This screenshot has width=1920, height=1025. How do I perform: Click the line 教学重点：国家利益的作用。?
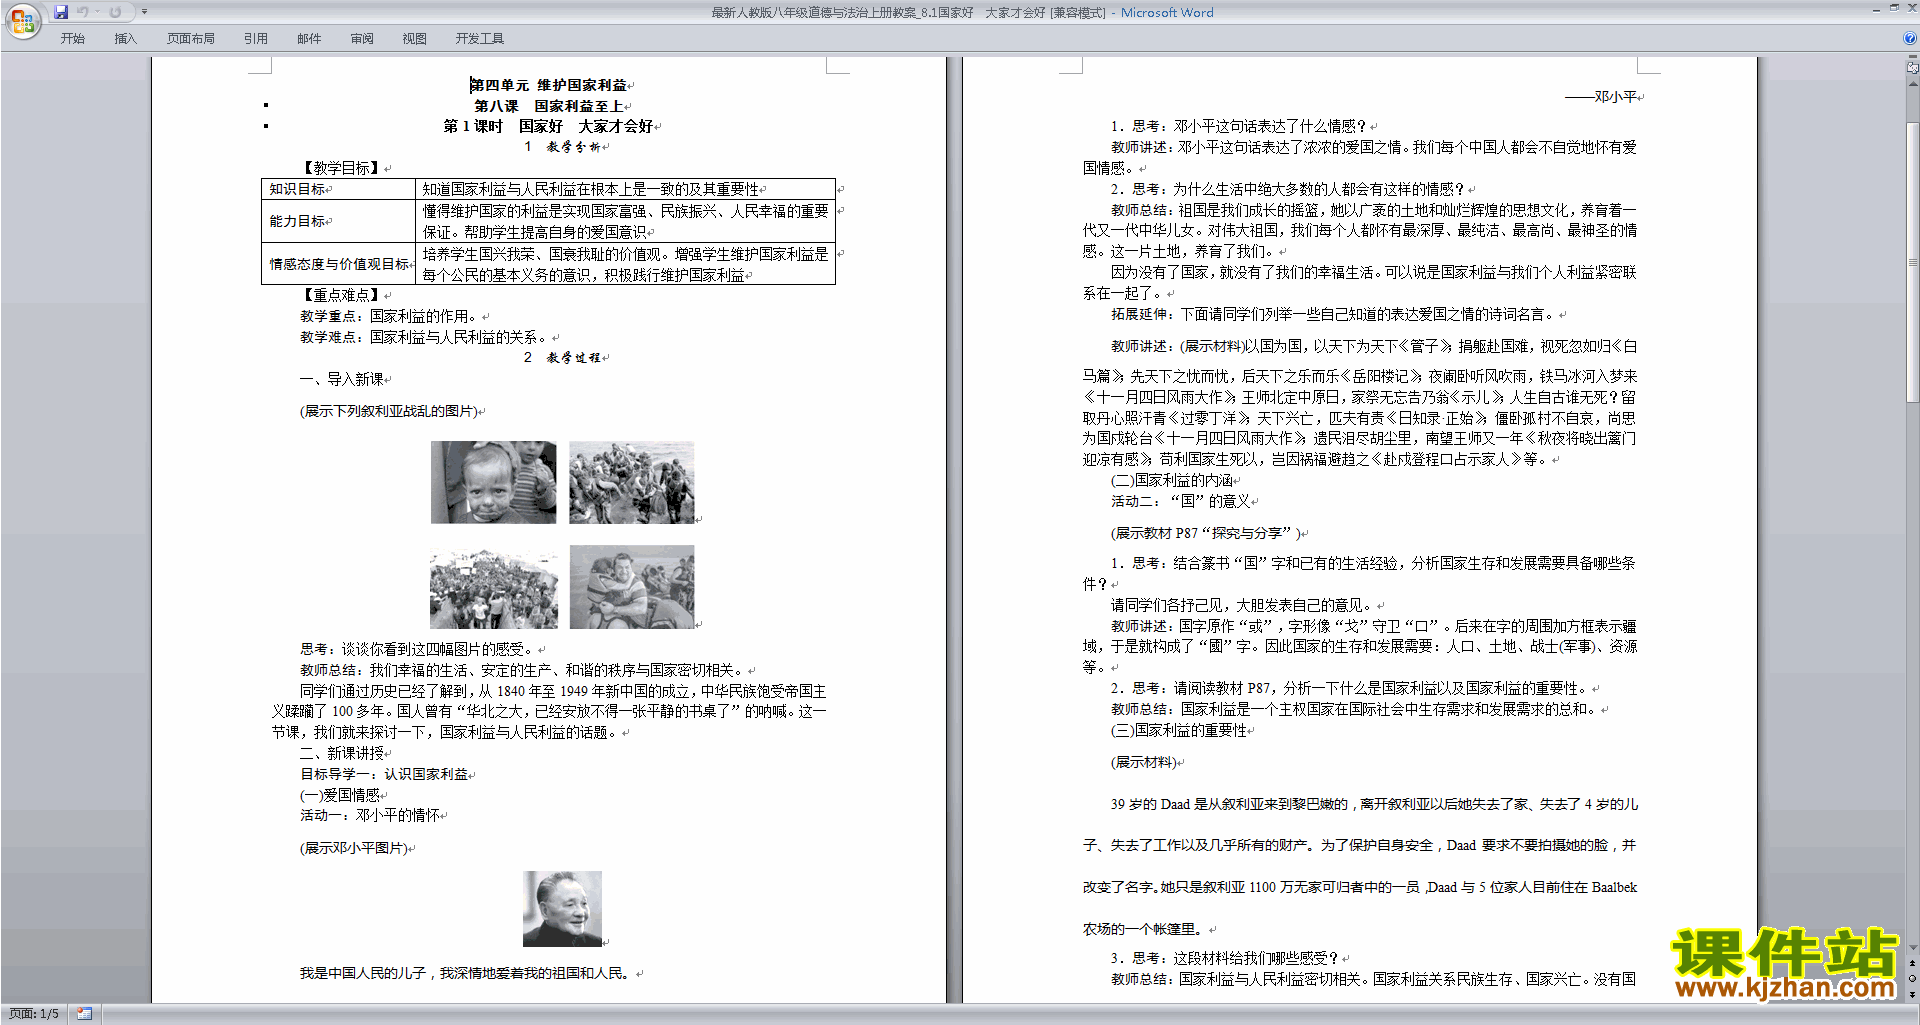[390, 316]
